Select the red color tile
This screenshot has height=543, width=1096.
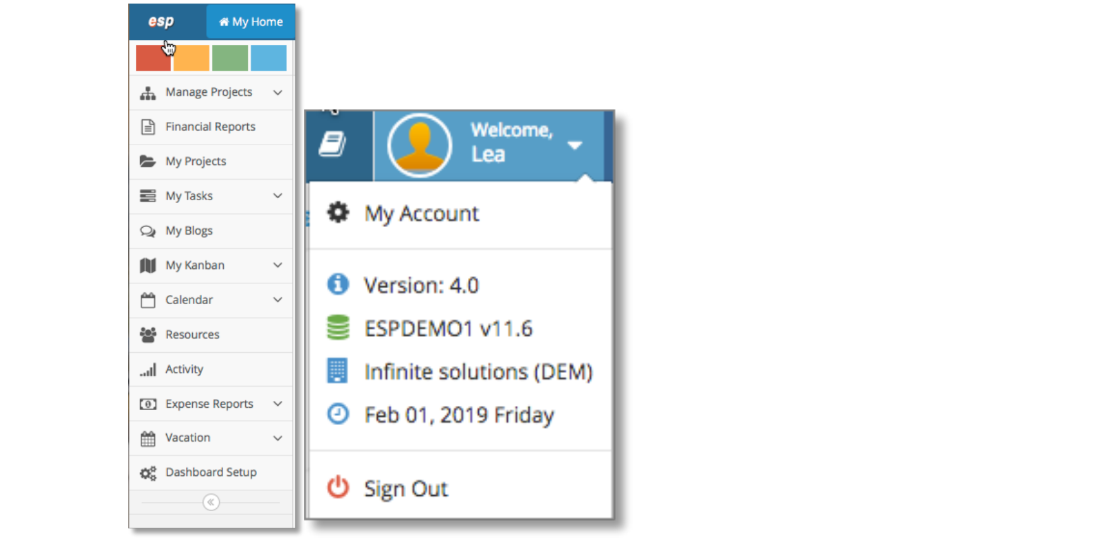click(x=154, y=58)
